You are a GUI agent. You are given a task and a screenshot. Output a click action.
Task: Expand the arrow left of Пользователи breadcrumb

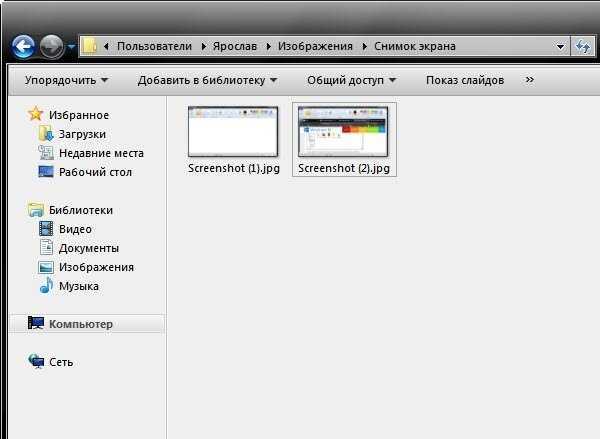click(106, 47)
